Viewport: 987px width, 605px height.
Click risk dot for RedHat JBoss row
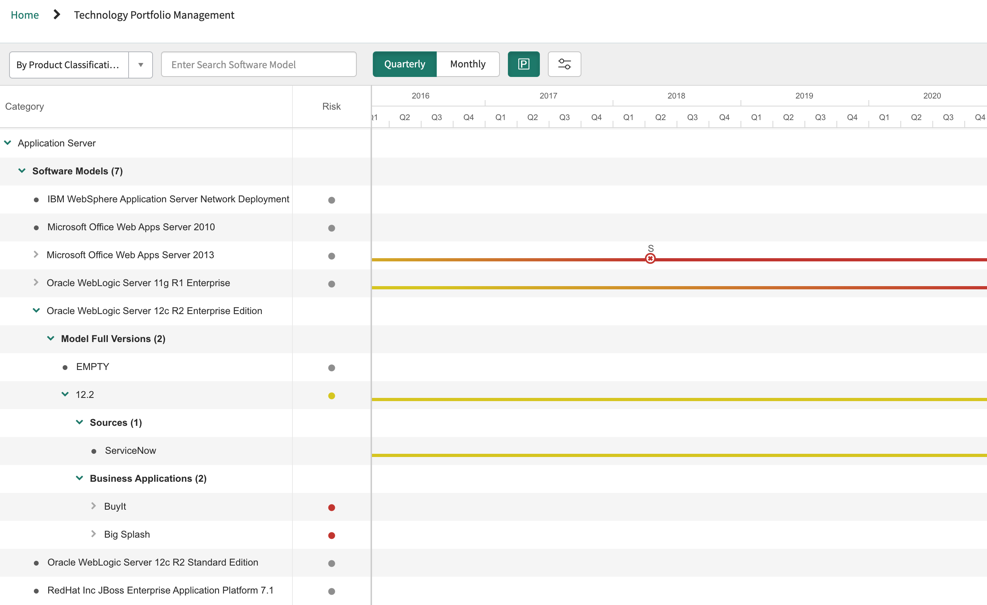click(332, 591)
